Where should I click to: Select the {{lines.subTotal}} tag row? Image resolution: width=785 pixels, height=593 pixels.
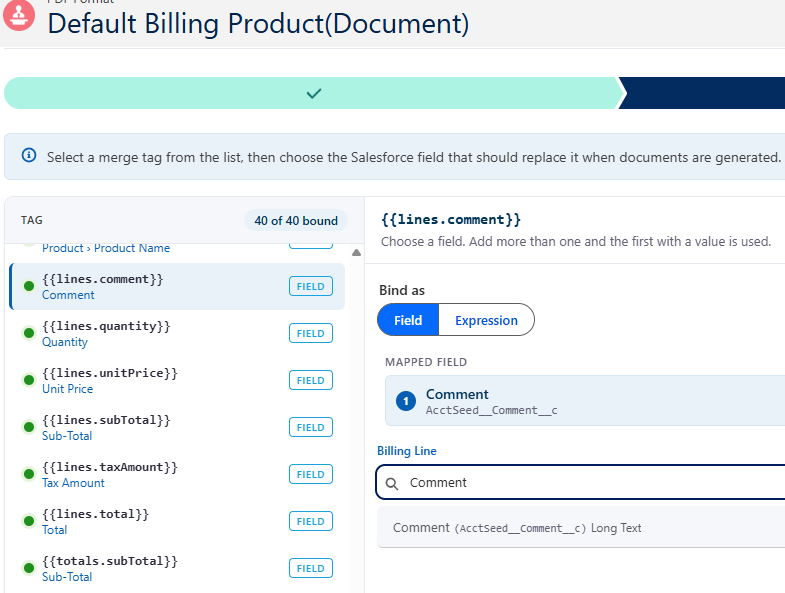click(177, 428)
